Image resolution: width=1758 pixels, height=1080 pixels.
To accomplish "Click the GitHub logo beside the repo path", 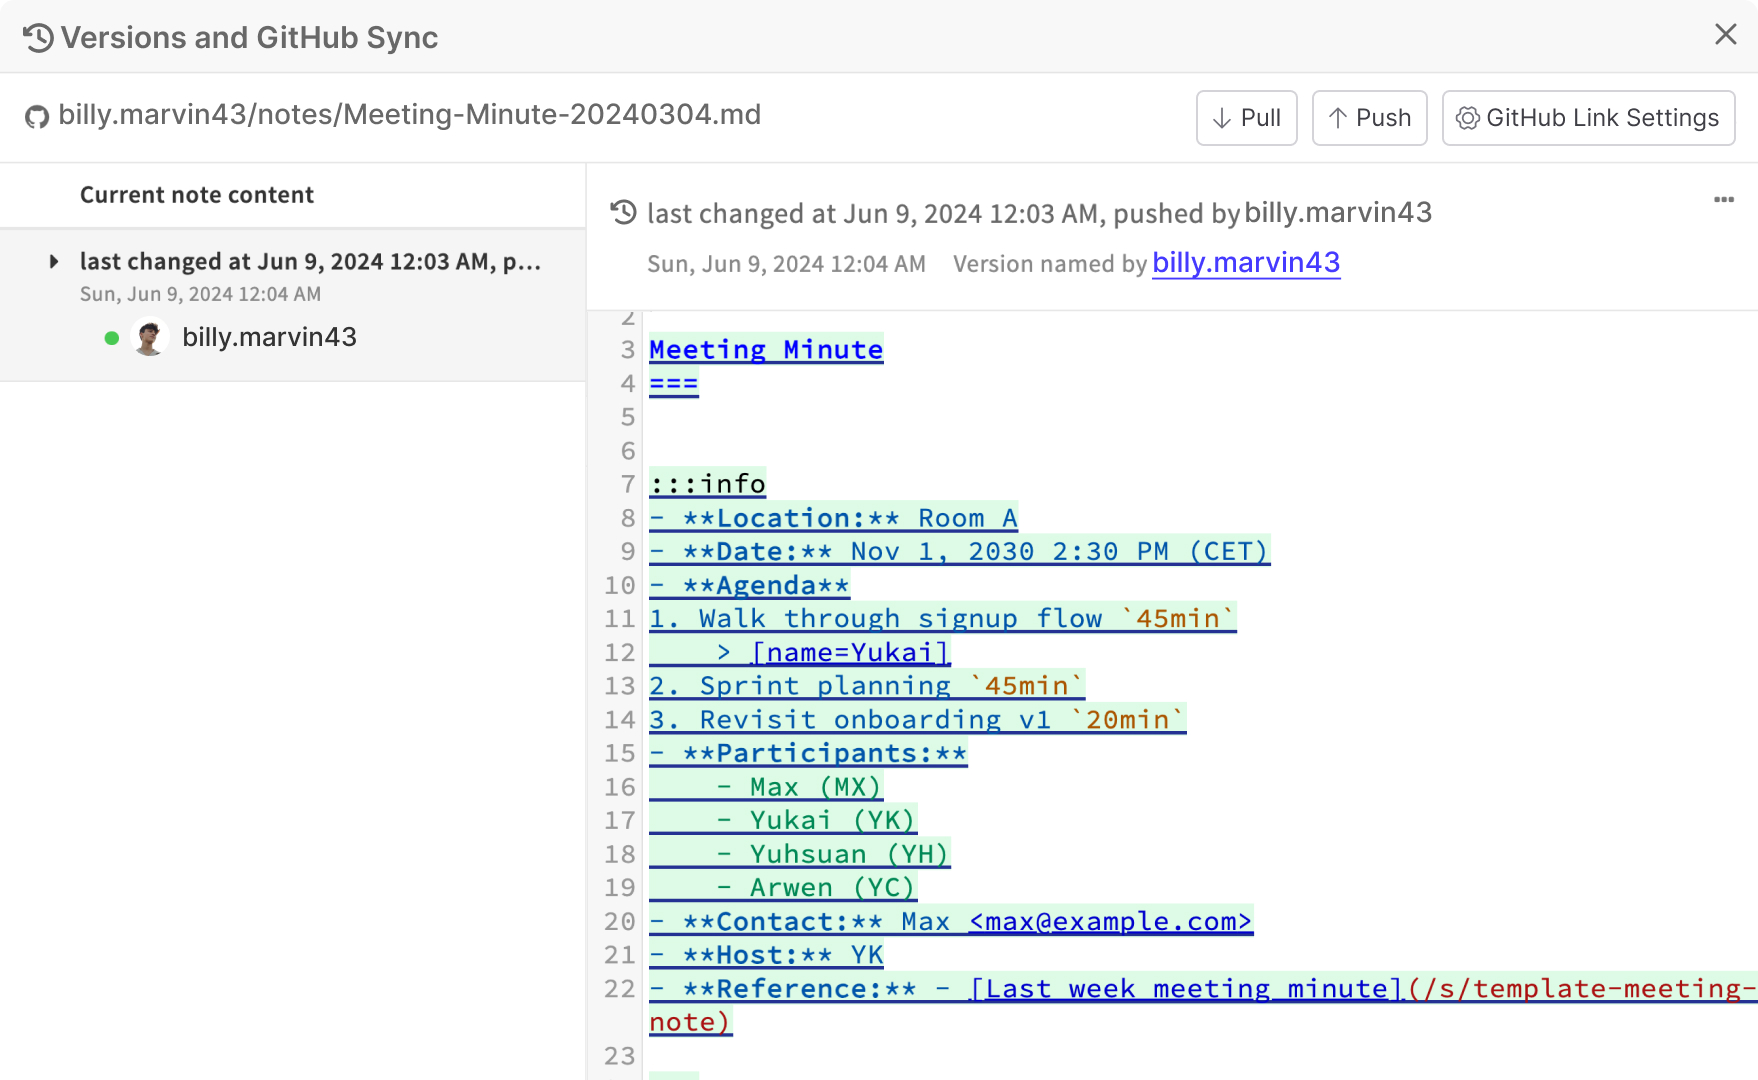I will [37, 116].
